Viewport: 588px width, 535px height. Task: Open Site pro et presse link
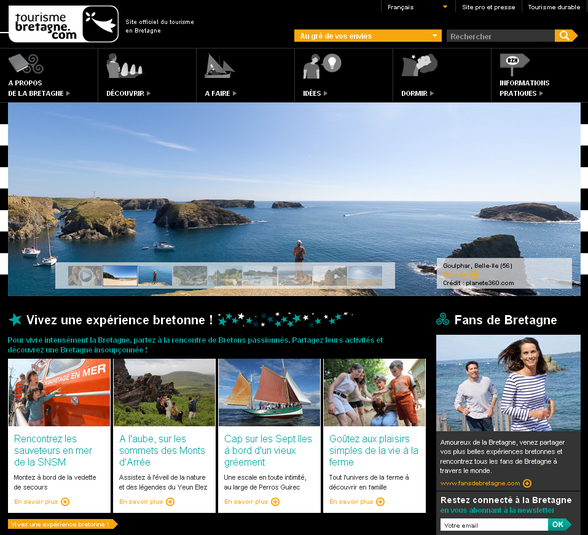click(488, 7)
